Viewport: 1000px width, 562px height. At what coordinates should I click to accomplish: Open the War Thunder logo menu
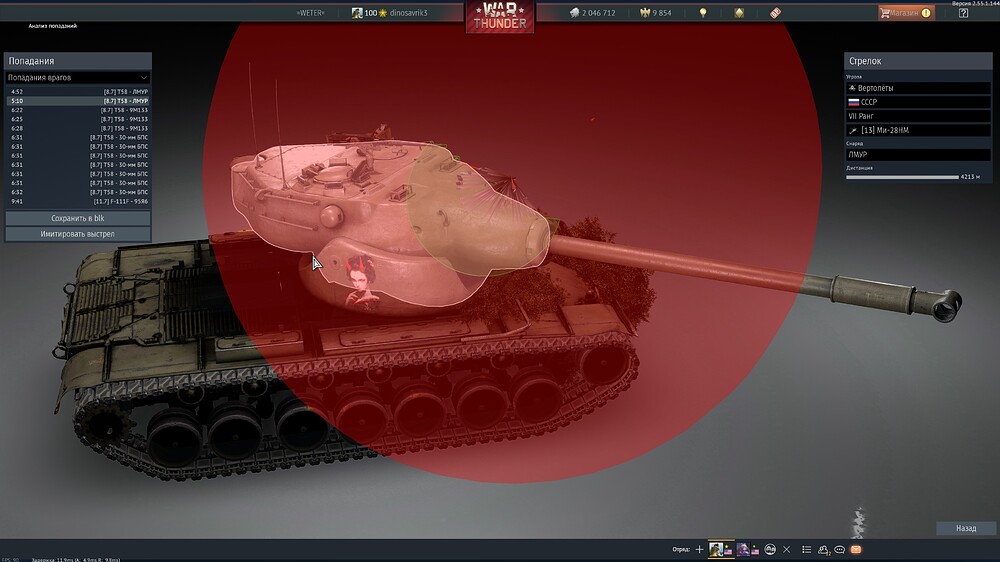(x=500, y=17)
